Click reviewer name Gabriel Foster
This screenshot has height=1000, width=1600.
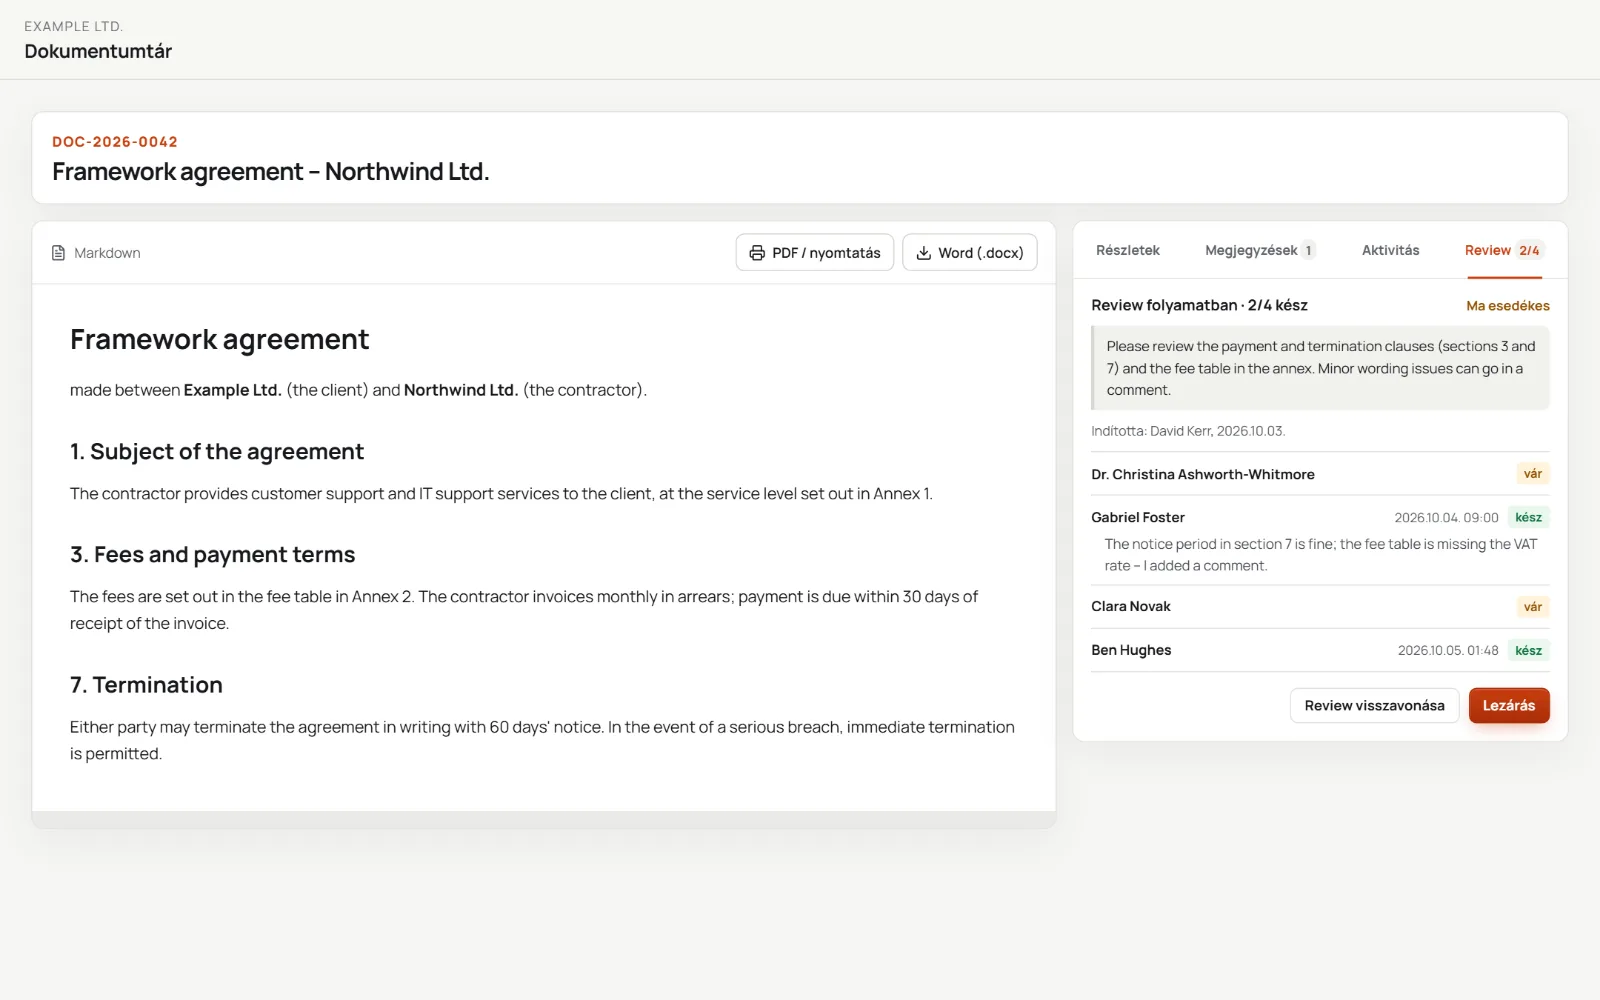[x=1138, y=517]
